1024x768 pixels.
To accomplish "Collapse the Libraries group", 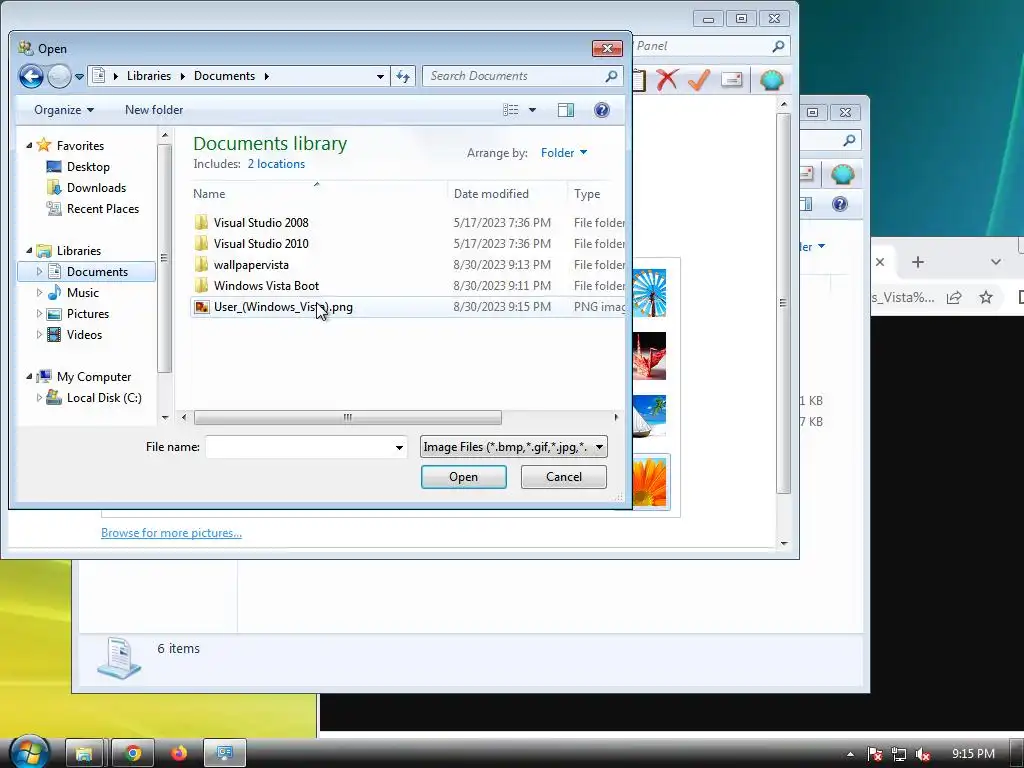I will coord(29,250).
